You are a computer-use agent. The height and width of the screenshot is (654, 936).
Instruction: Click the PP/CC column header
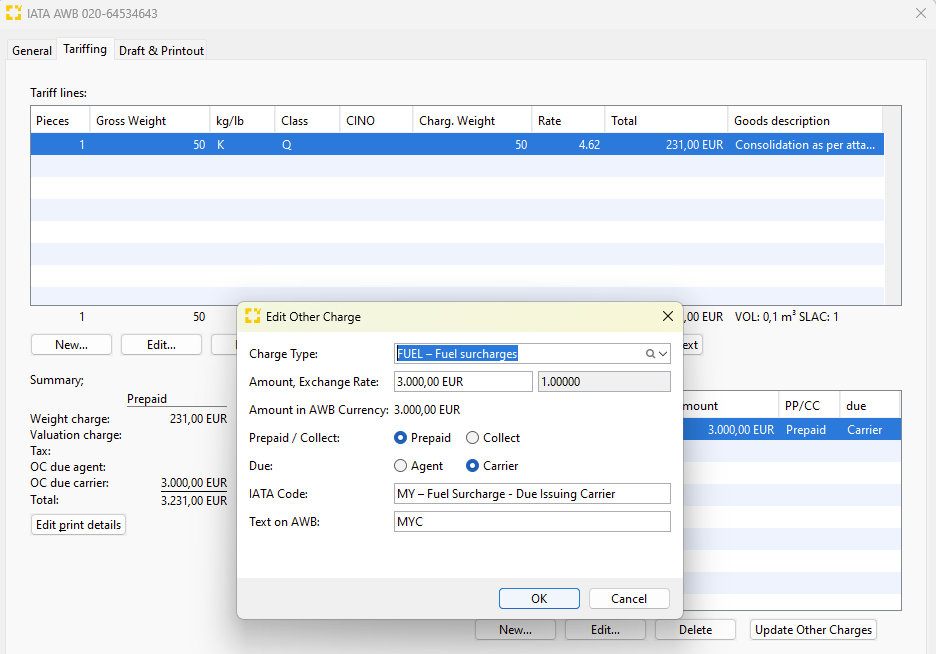pos(808,406)
